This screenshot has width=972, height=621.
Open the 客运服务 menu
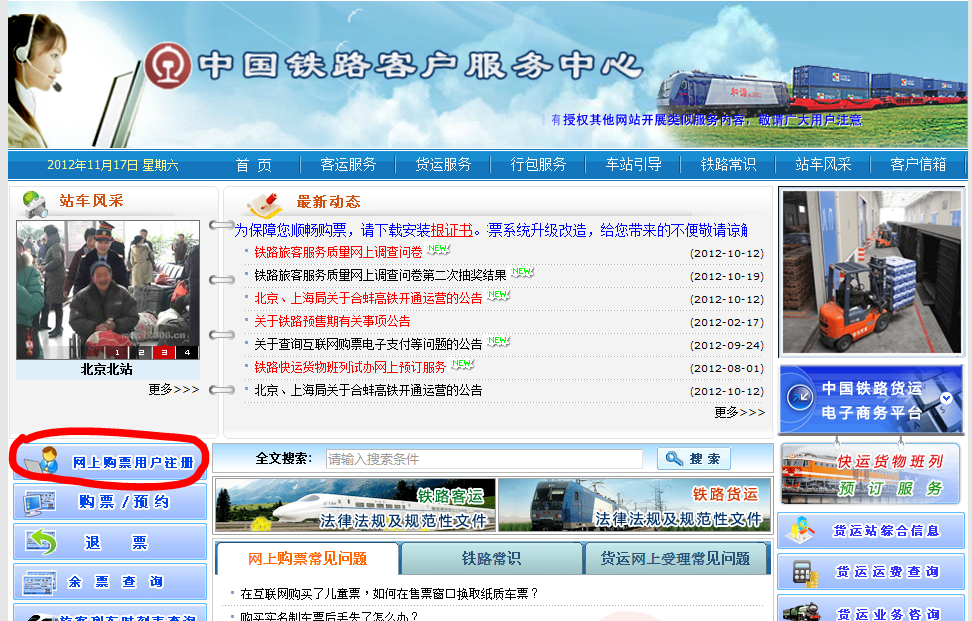tap(348, 164)
